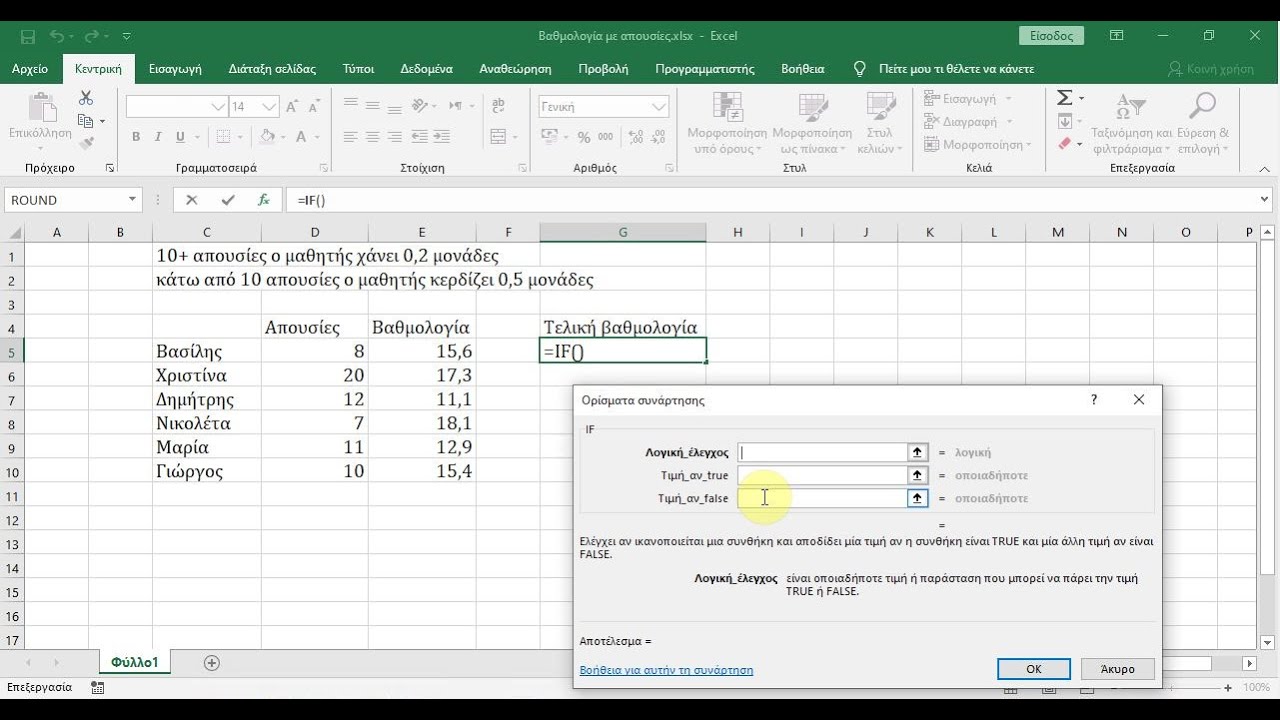Toggle middle vertical alignment
This screenshot has width=1280, height=720.
[372, 105]
